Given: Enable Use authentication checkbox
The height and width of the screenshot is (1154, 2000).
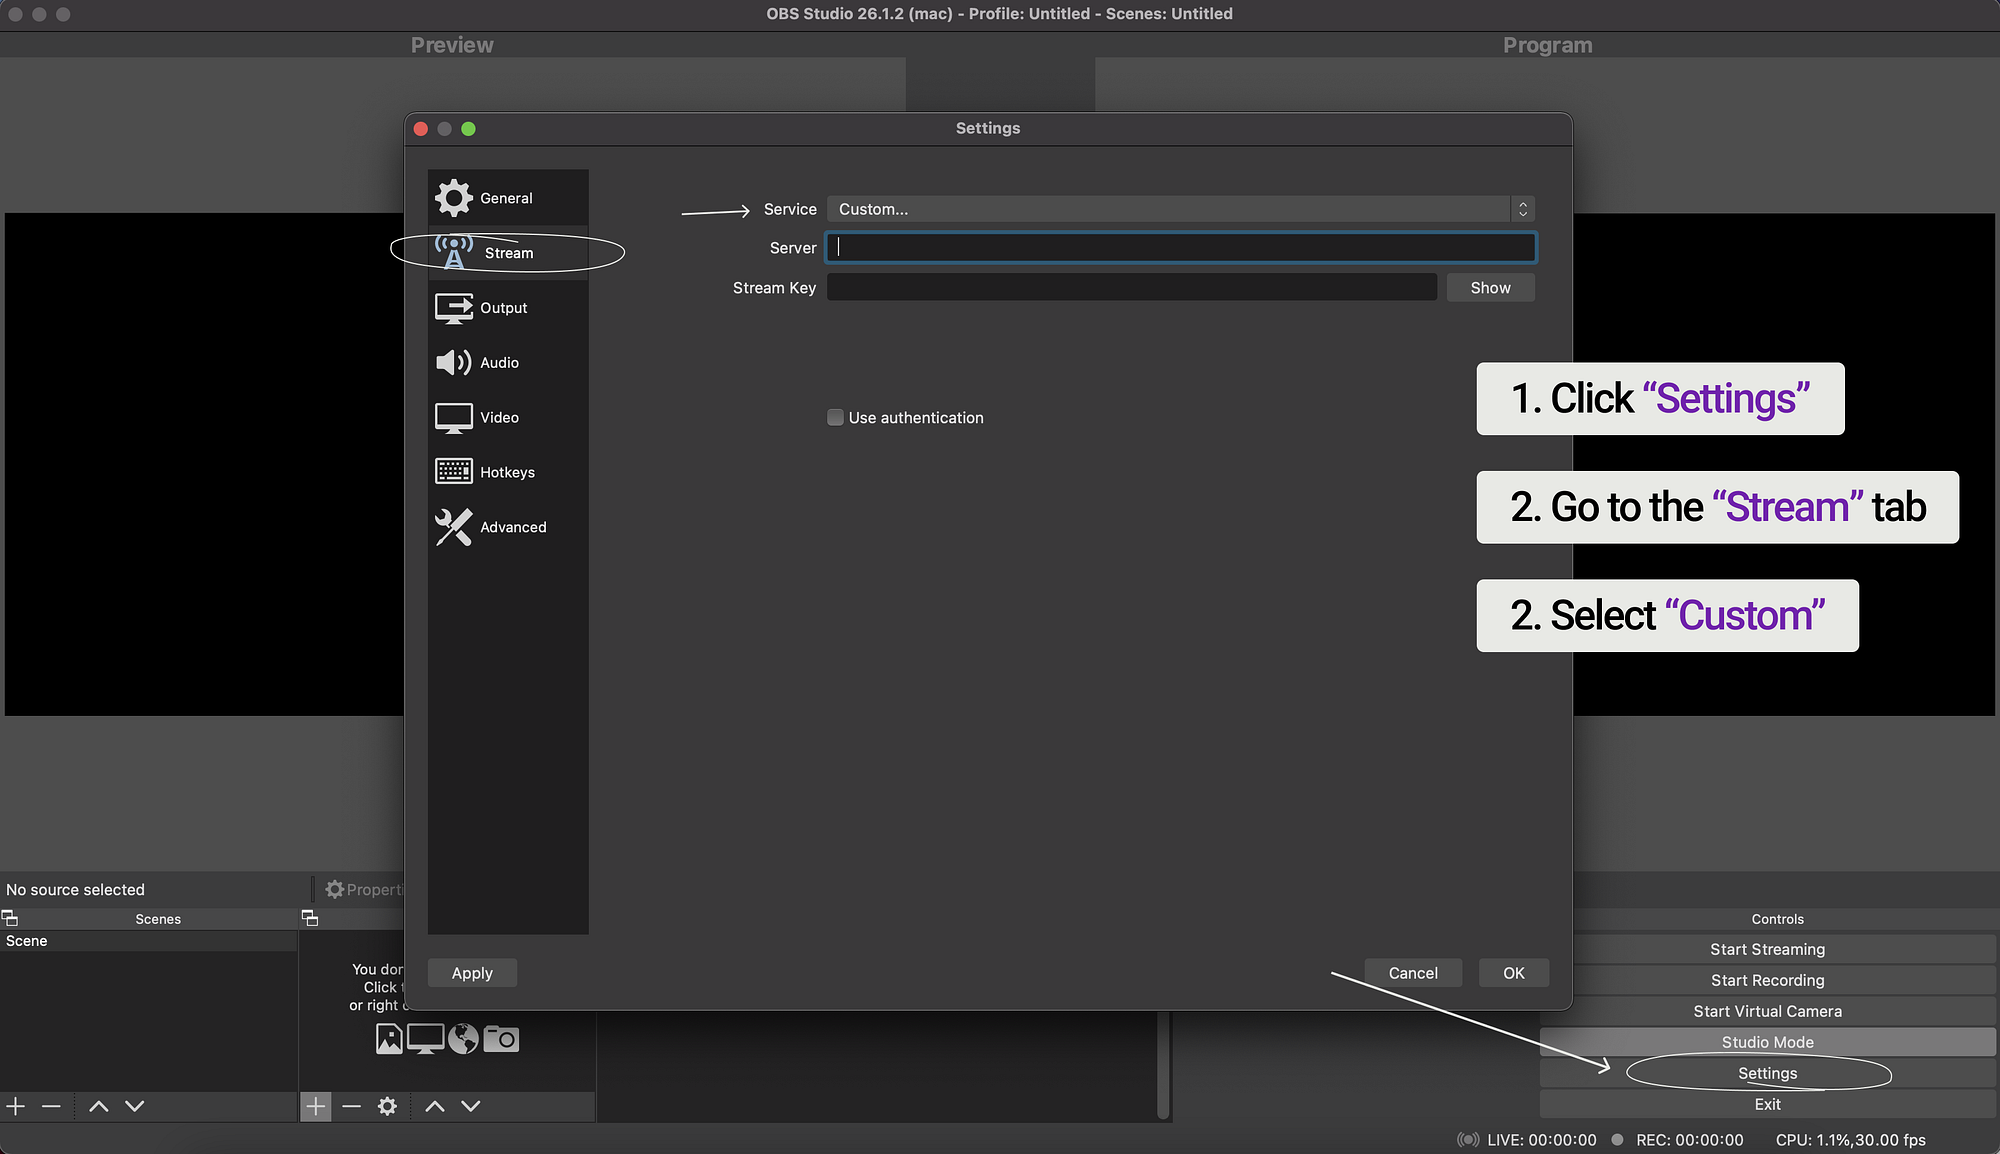Looking at the screenshot, I should pyautogui.click(x=835, y=418).
